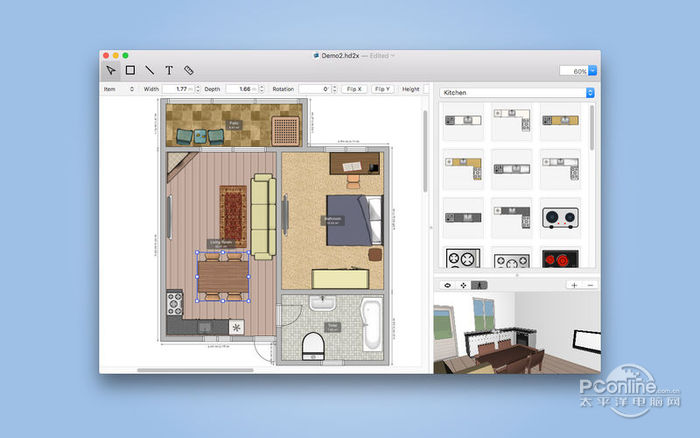Zoom out the 3D view
This screenshot has width=700, height=438.
coord(590,285)
